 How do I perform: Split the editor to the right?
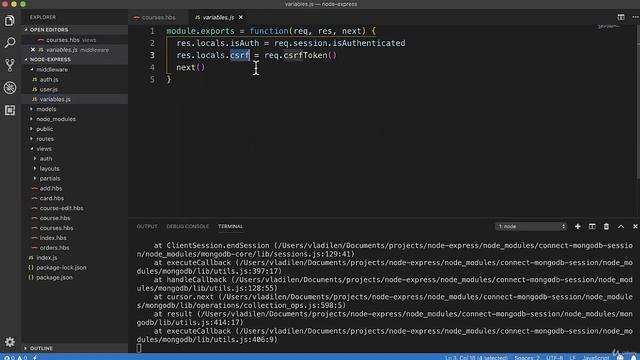(621, 17)
